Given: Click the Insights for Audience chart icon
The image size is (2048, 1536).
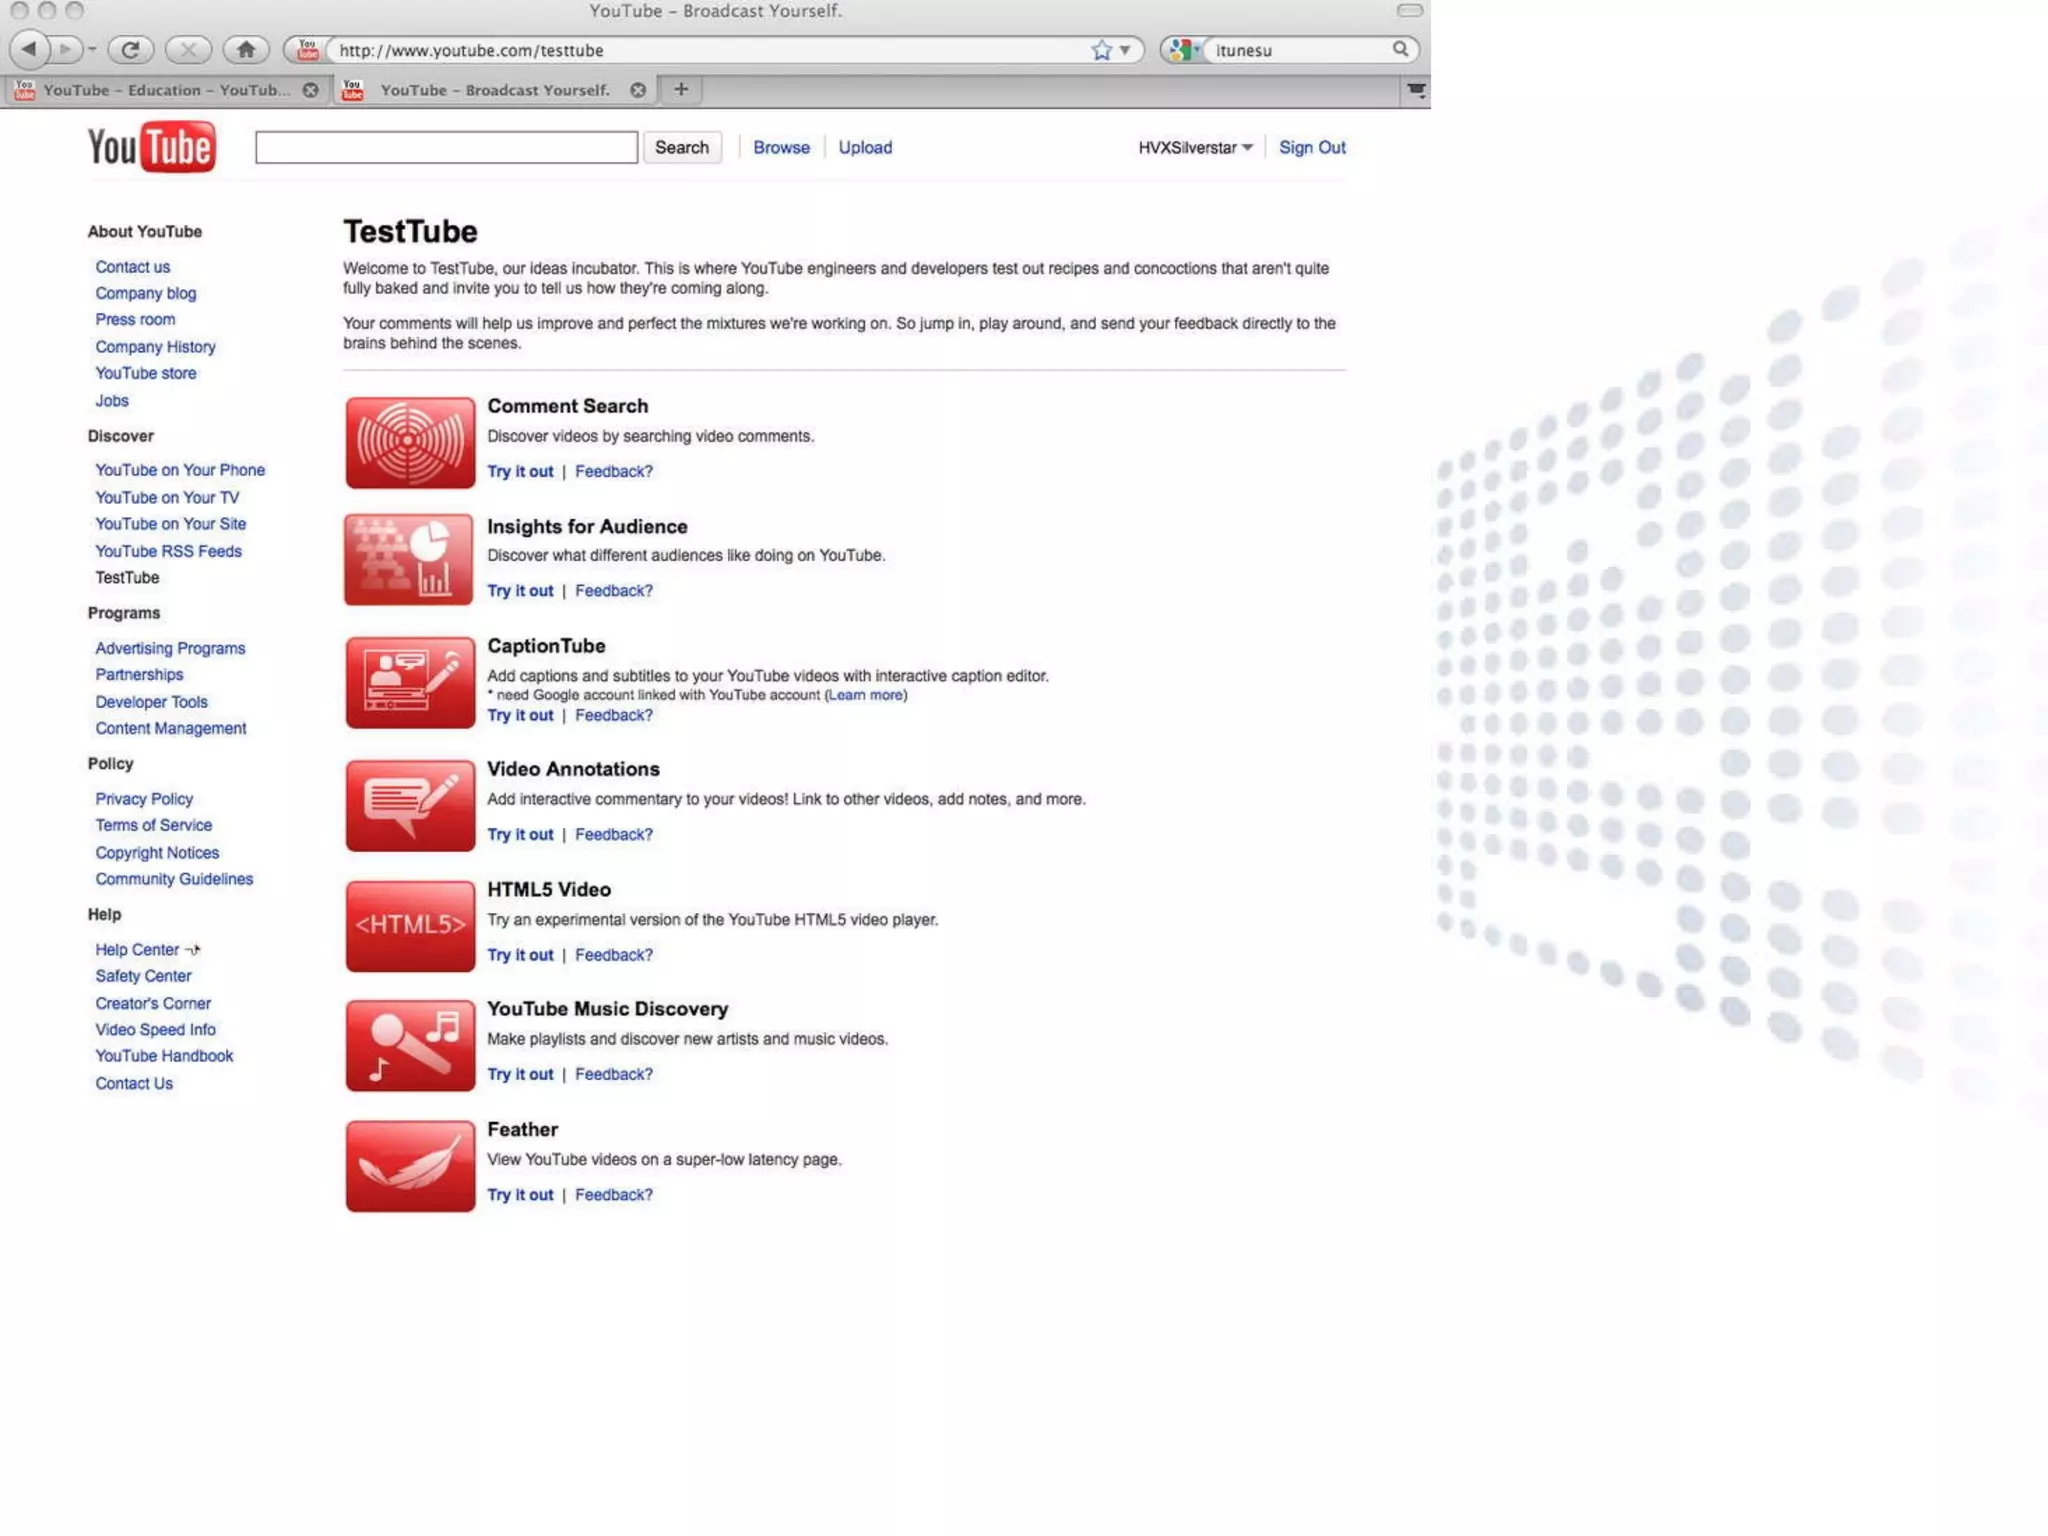Looking at the screenshot, I should pyautogui.click(x=410, y=560).
